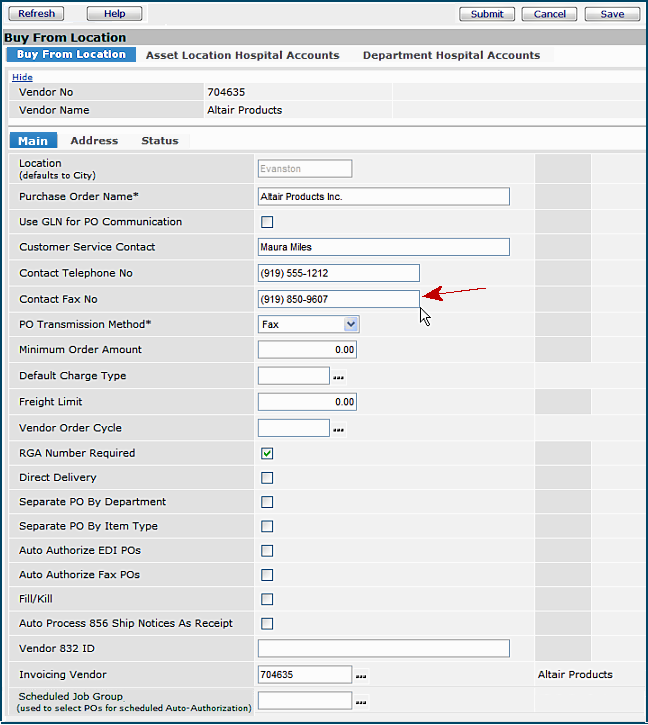Check the Direct Delivery checkbox

click(267, 478)
